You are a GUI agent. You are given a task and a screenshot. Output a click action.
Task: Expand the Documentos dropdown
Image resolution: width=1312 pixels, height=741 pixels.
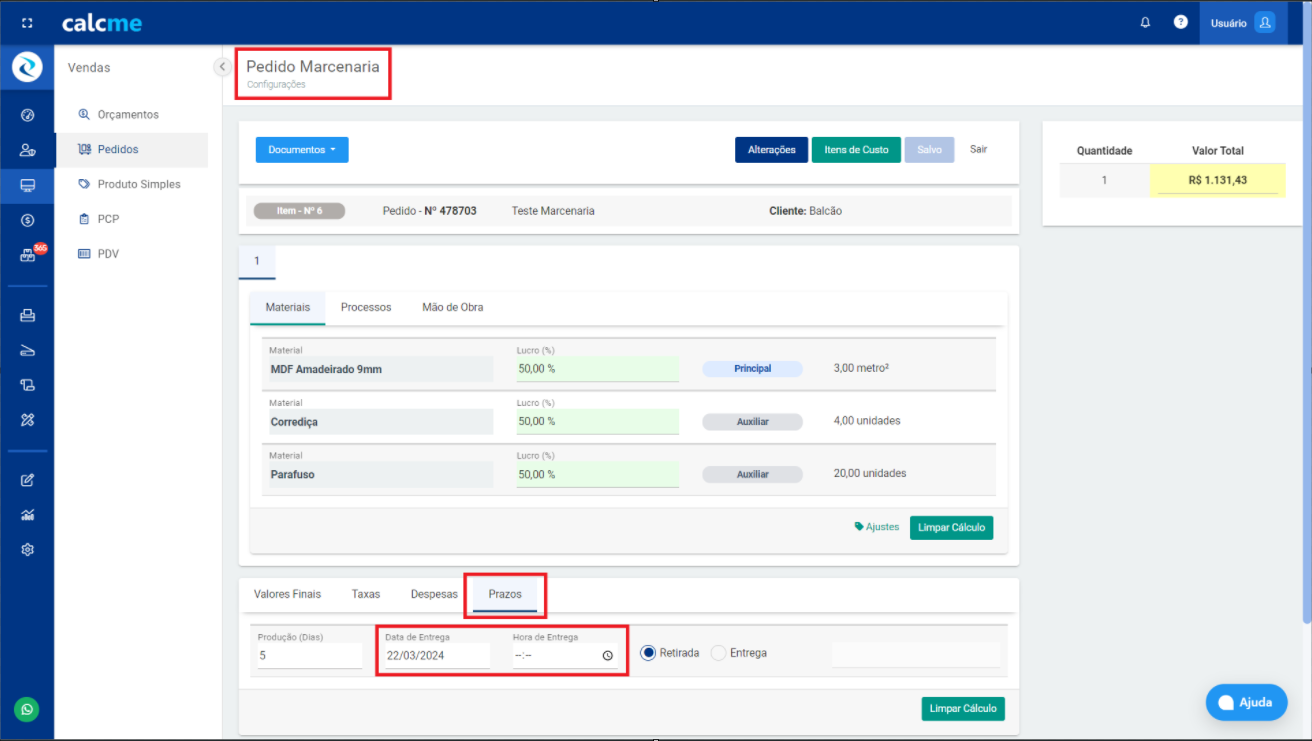(x=302, y=150)
